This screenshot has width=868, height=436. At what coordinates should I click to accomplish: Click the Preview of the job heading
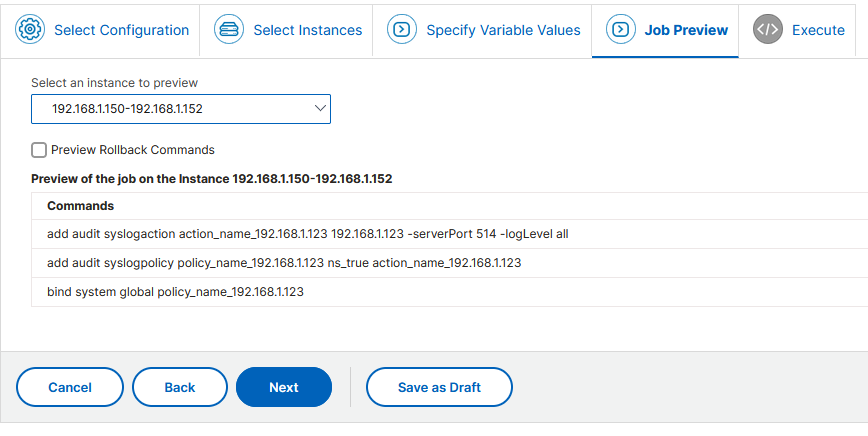click(x=211, y=179)
